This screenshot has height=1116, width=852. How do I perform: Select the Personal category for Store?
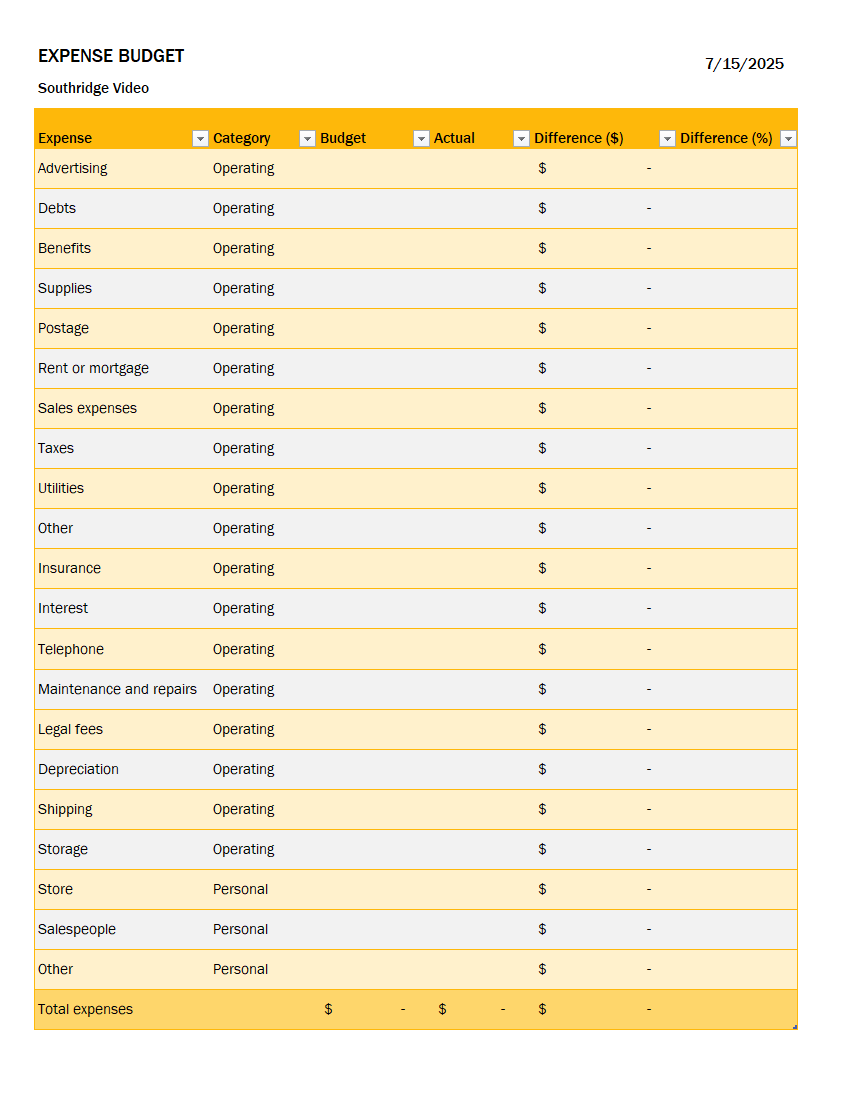(x=240, y=889)
